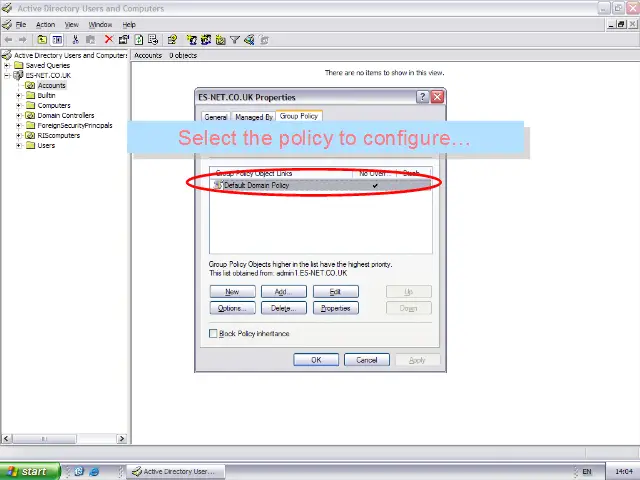
Task: Click the red X Delete toolbar icon
Action: coord(109,39)
